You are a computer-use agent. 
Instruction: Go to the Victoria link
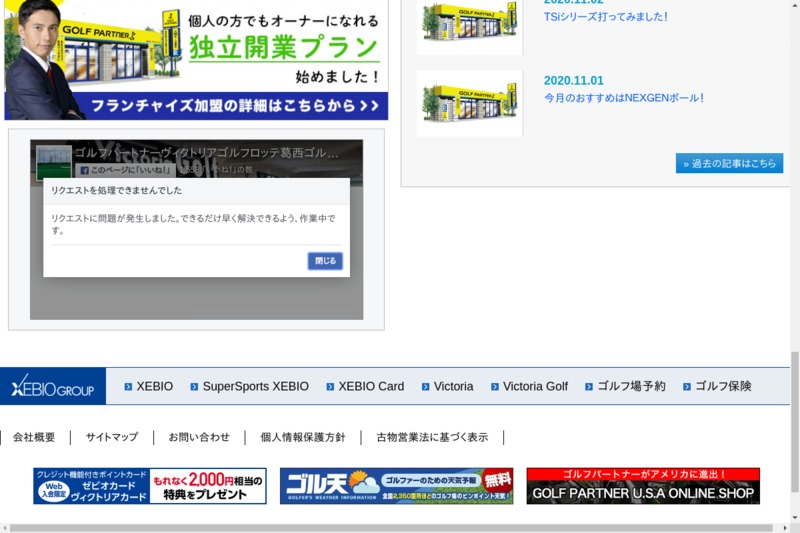454,387
